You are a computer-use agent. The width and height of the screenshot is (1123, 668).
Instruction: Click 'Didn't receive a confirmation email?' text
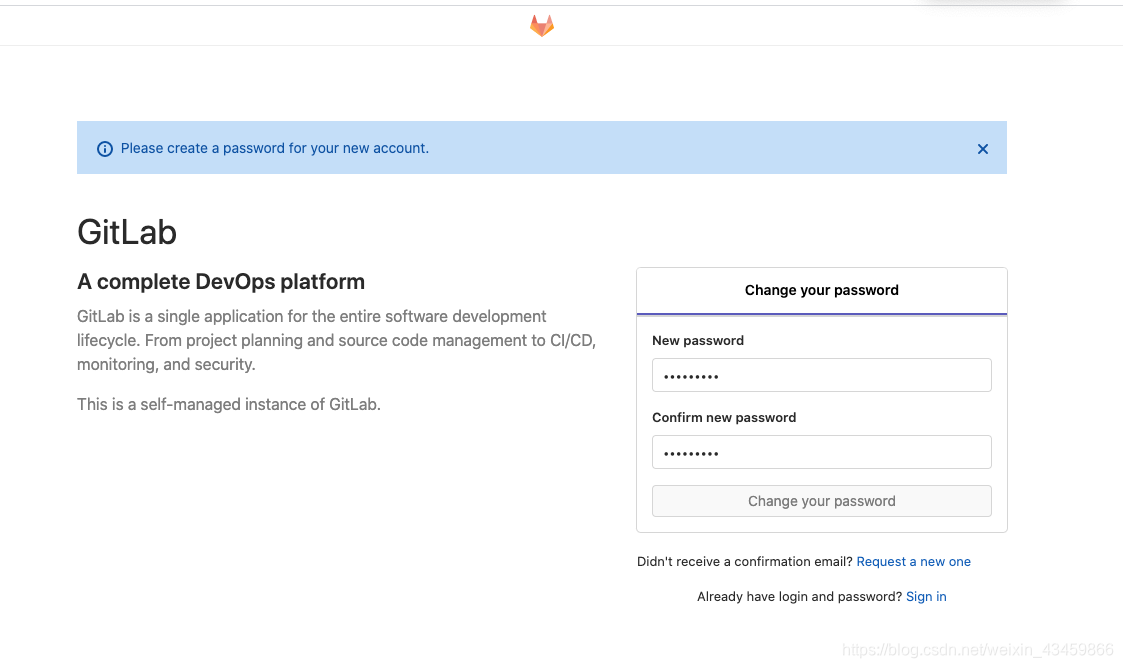(745, 561)
